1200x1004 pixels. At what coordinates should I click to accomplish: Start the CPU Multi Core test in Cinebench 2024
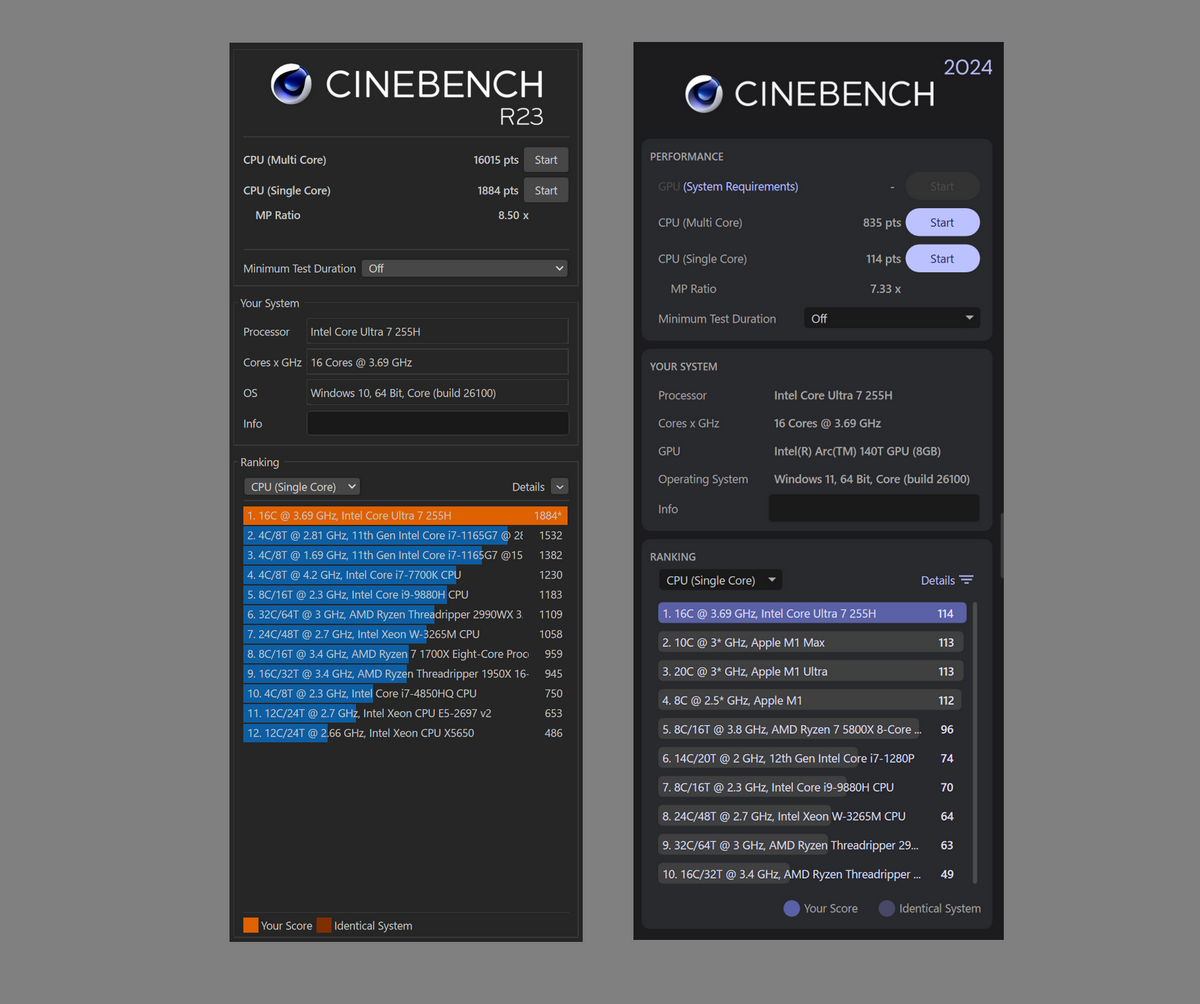pos(942,223)
